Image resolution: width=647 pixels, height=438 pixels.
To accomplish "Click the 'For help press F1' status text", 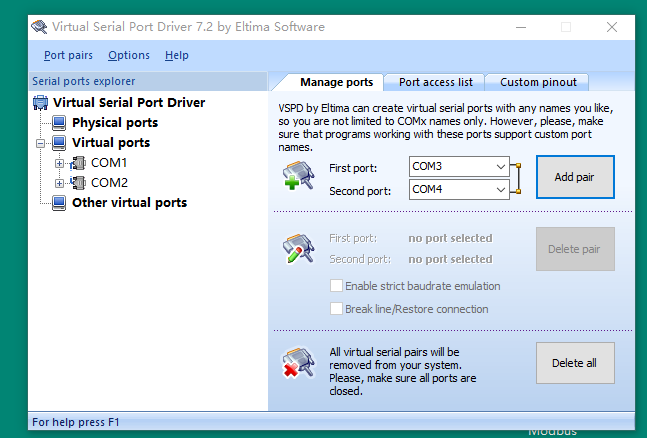I will coord(76,422).
